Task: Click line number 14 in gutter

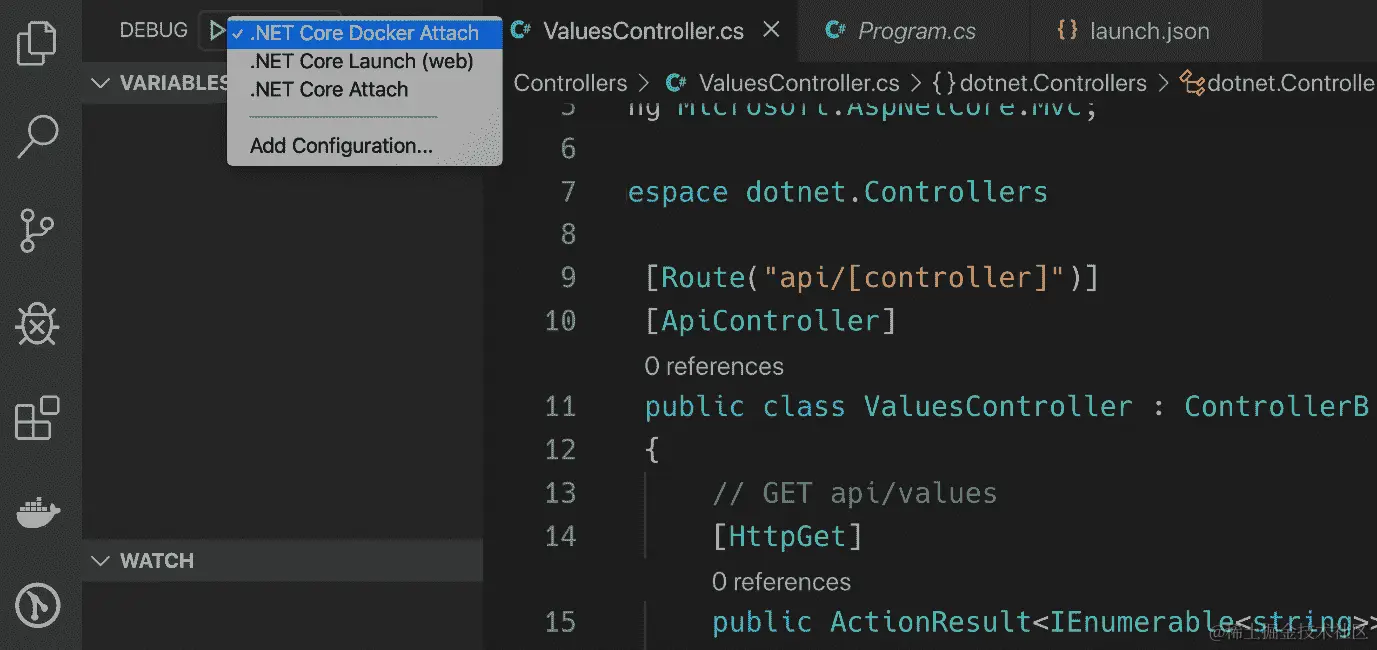Action: pos(560,536)
